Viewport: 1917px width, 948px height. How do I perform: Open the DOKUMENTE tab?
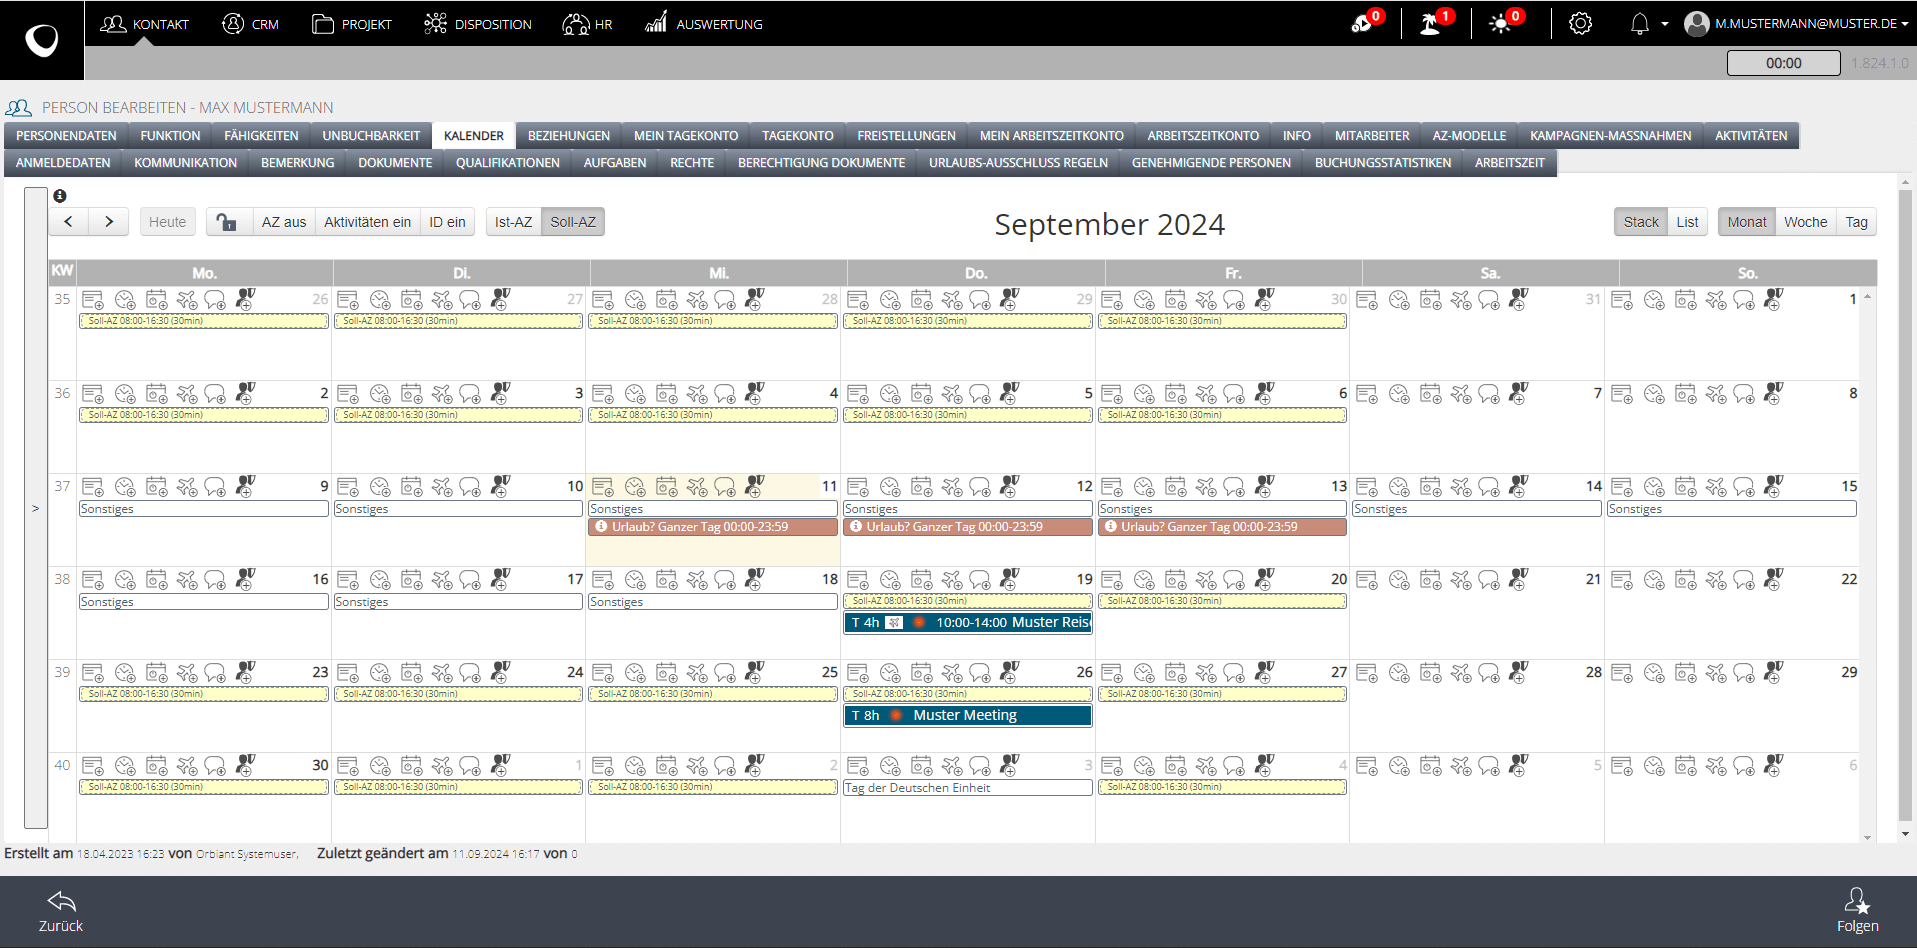click(x=395, y=163)
